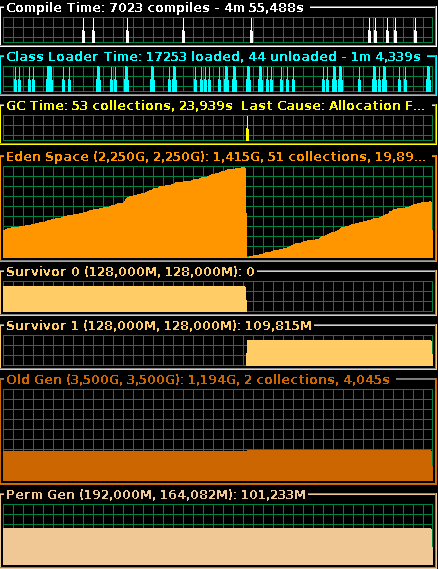Click the Perm Gen panel title
Viewport: 438px width, 569px height.
156,495
